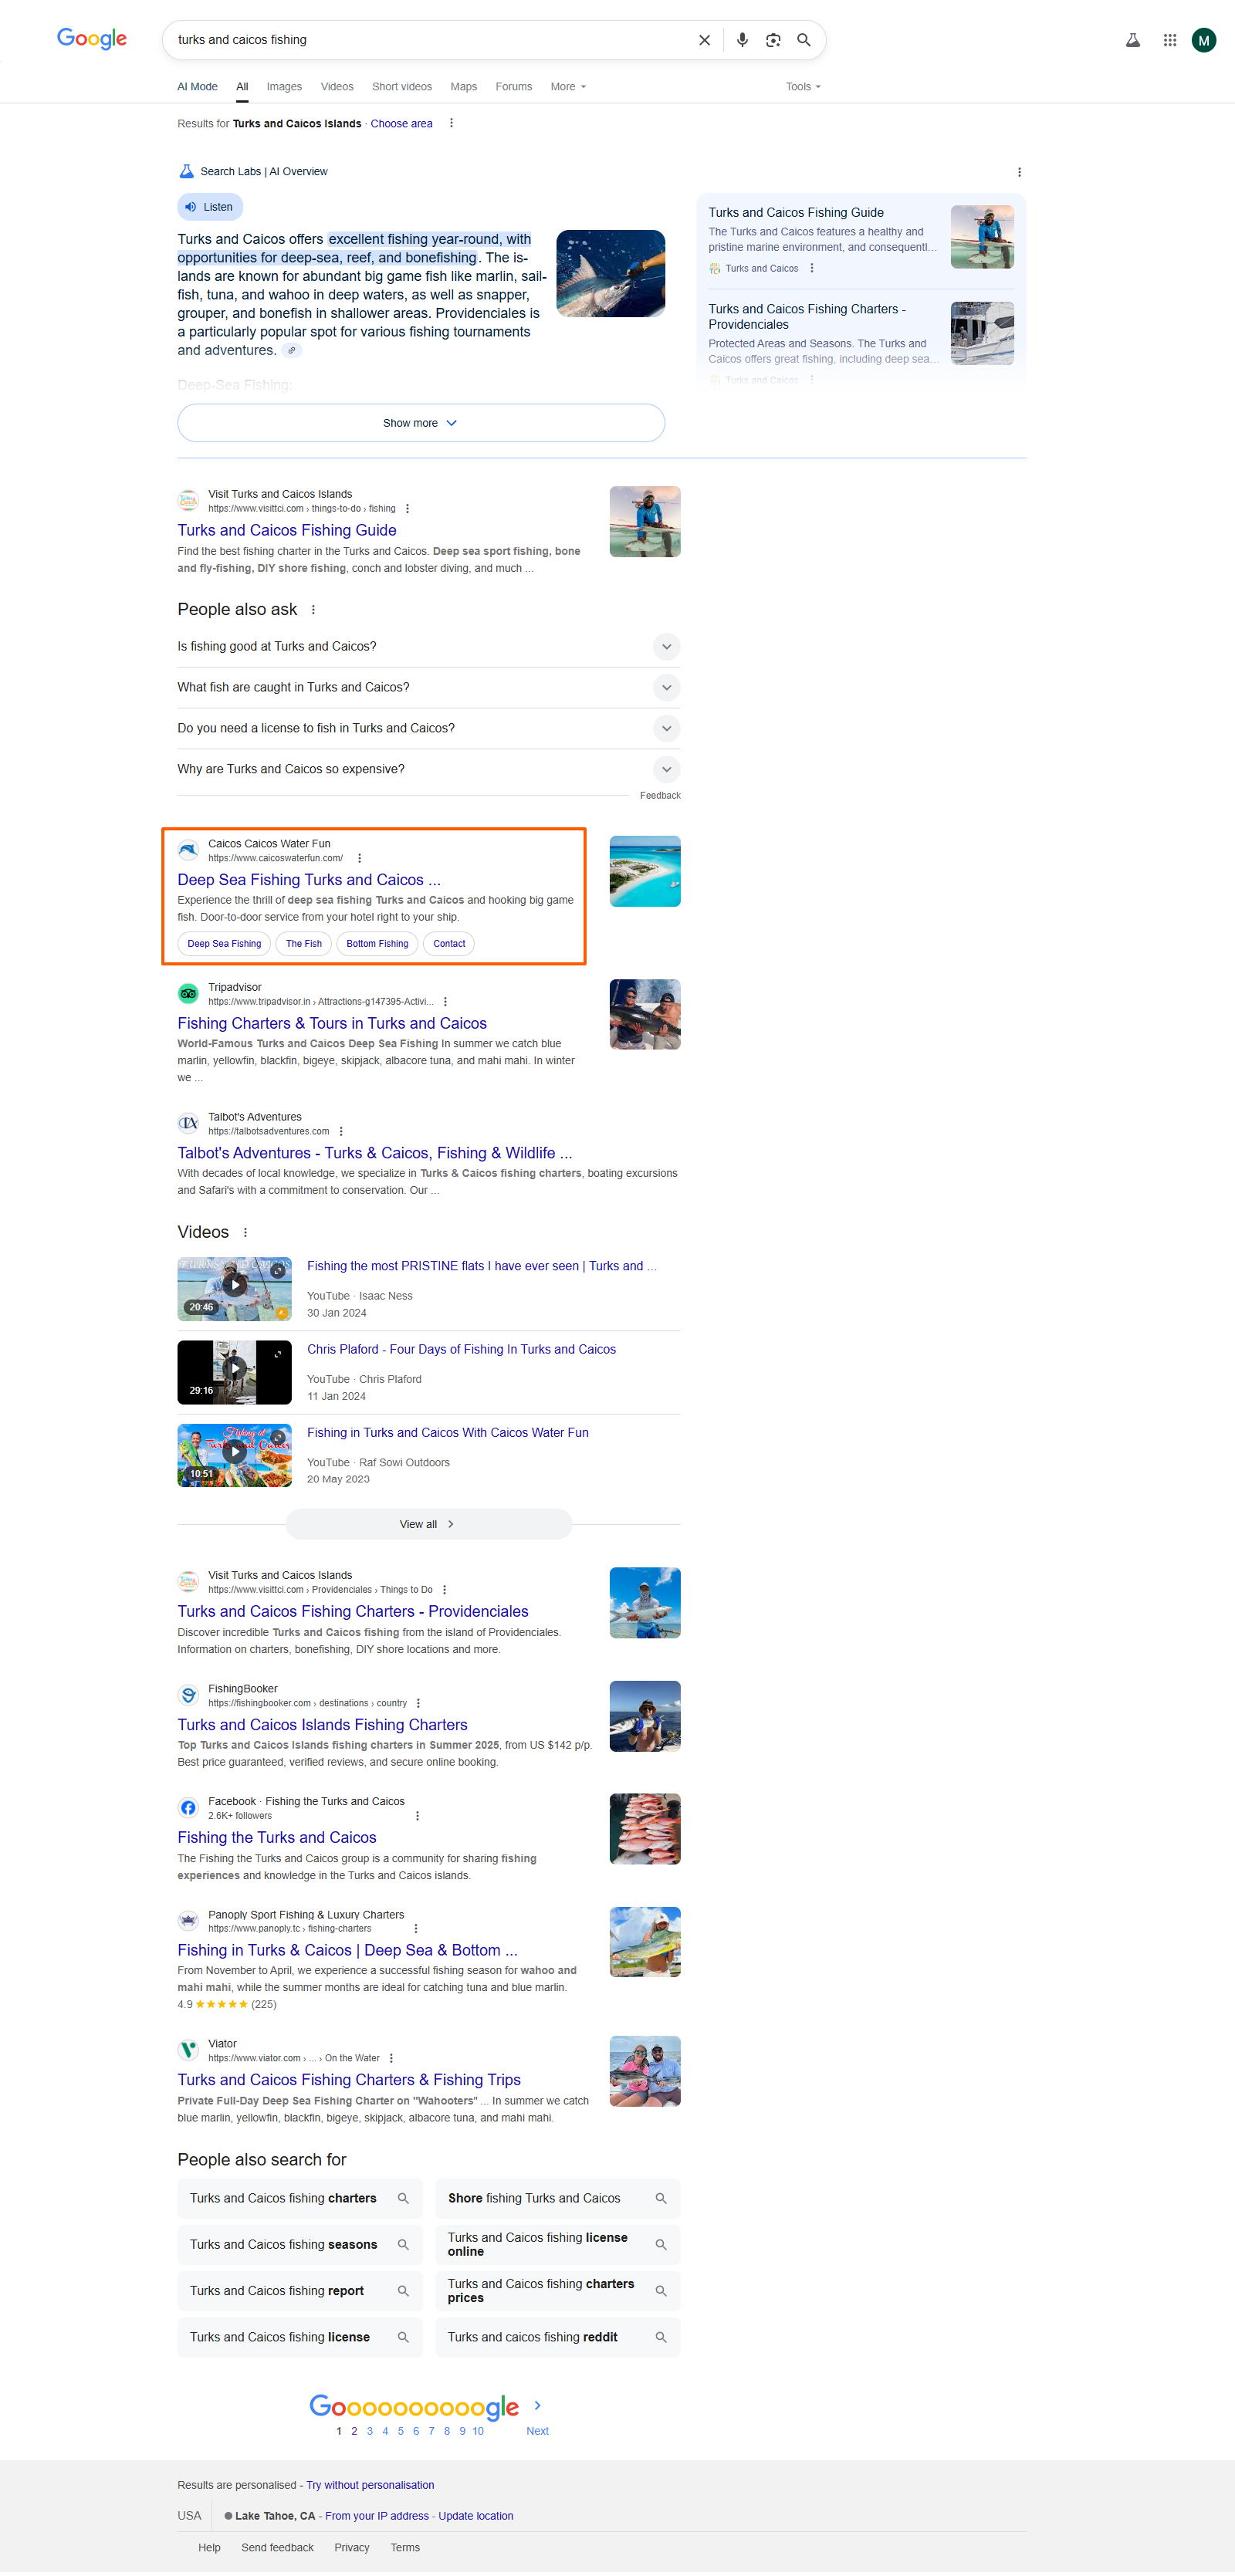The image size is (1235, 2576).
Task: Open the Tools dropdown
Action: [803, 87]
